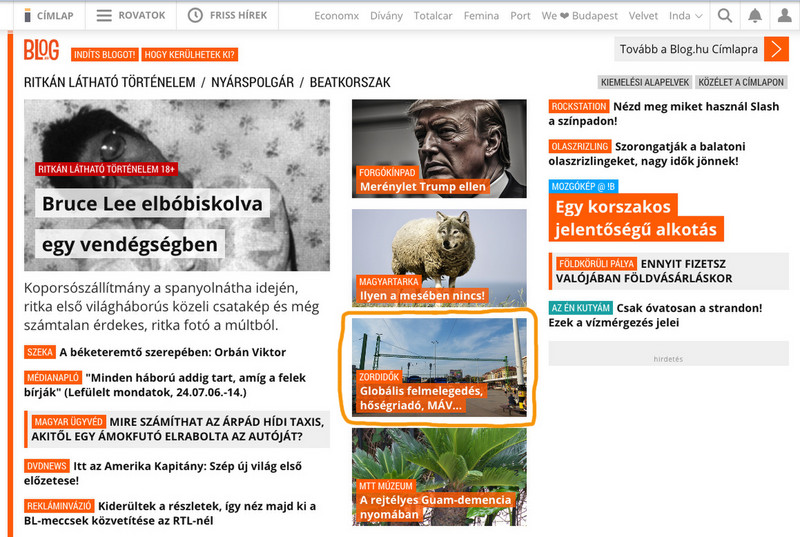Screen dimensions: 800x537
Task: Open We love Budapest link
Action: (579, 16)
